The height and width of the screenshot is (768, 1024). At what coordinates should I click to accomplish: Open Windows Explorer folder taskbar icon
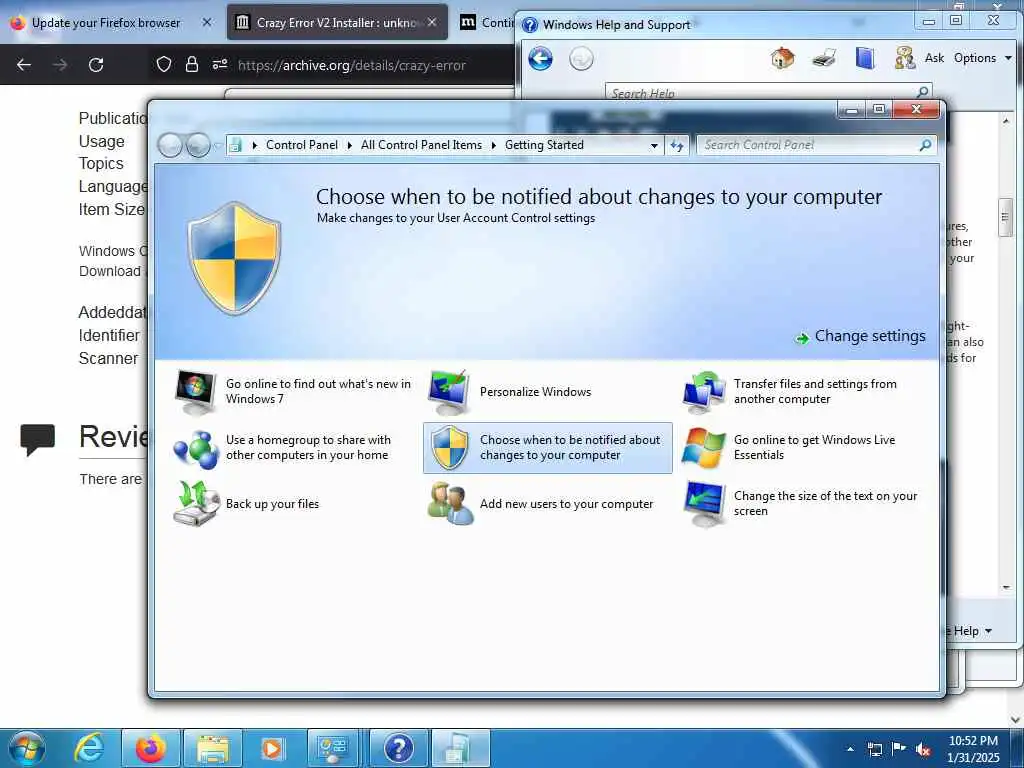pyautogui.click(x=213, y=748)
